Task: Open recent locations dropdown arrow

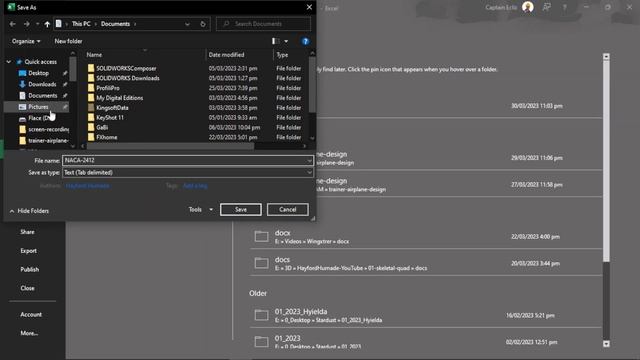Action: (37, 24)
